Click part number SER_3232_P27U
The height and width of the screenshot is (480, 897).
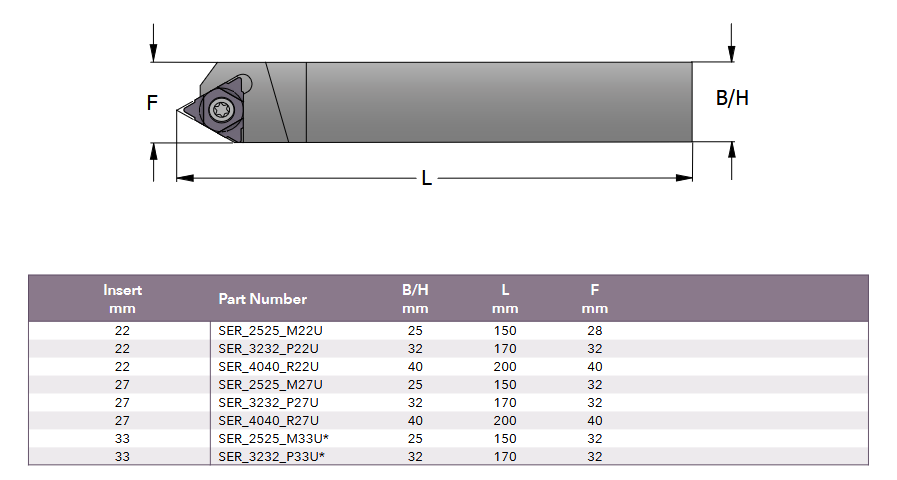270,403
